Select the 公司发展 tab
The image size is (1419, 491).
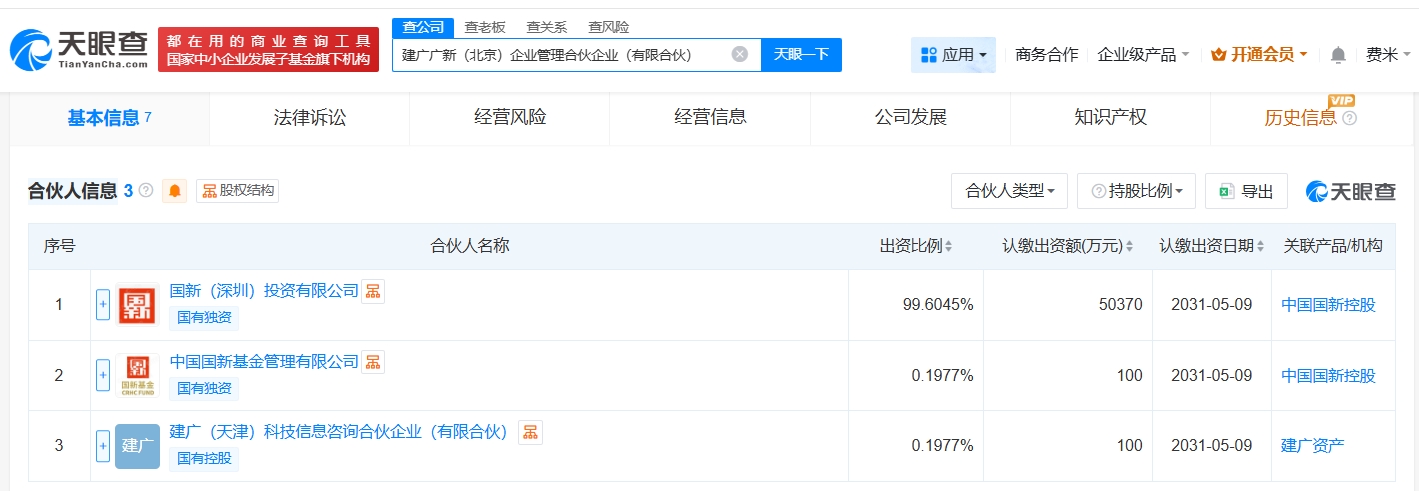tap(910, 118)
